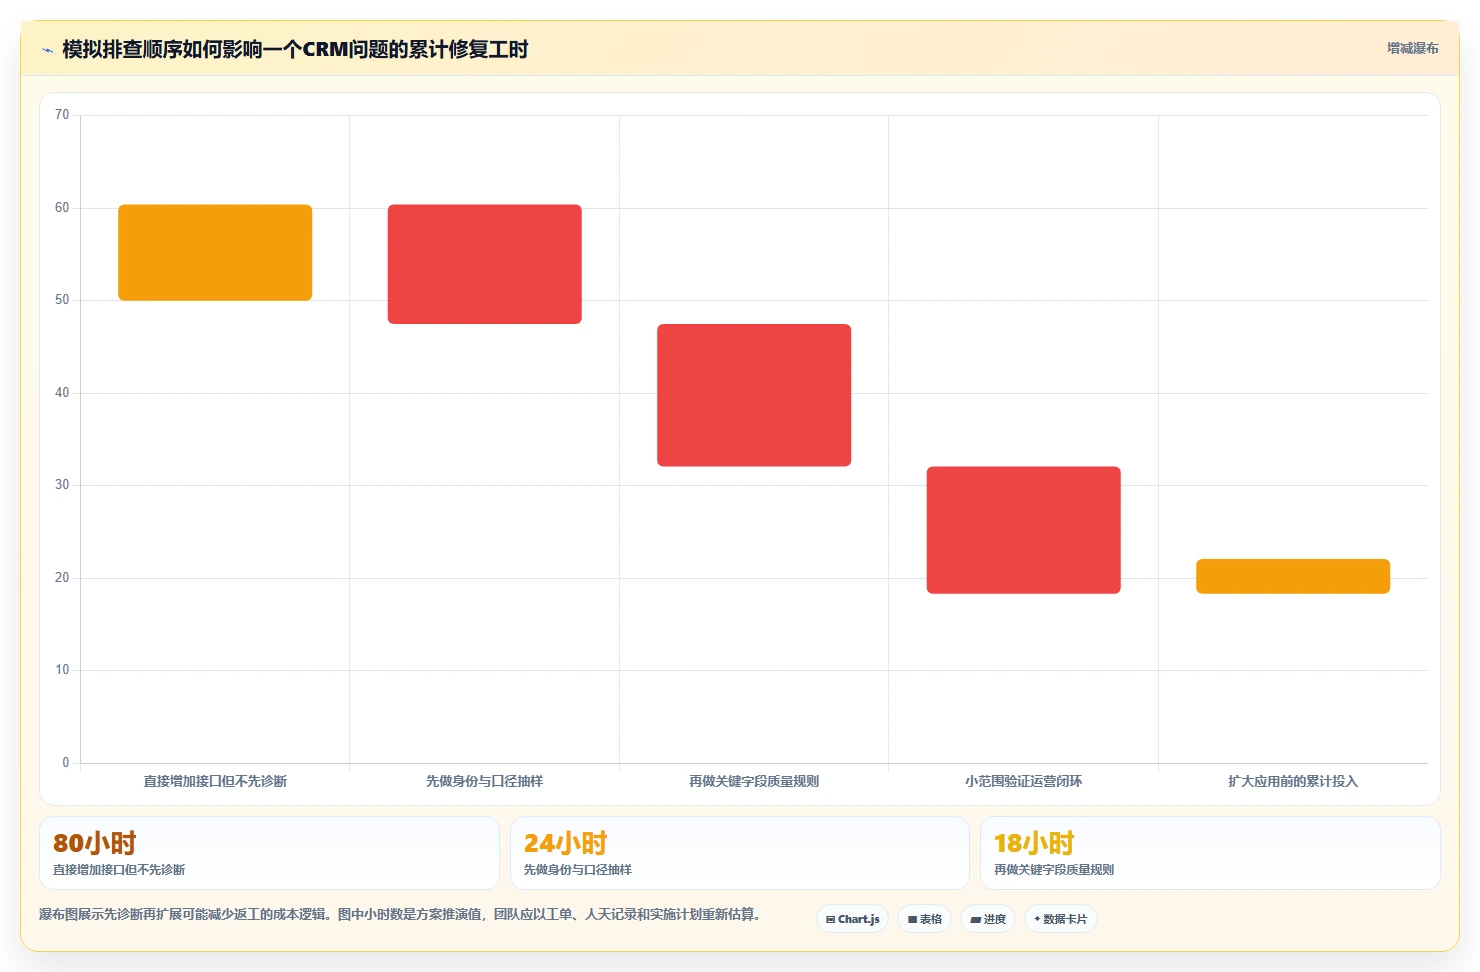Click the orange bar for 直接增加接口但不先诊断
Screen dimensions: 1480x972
point(215,252)
